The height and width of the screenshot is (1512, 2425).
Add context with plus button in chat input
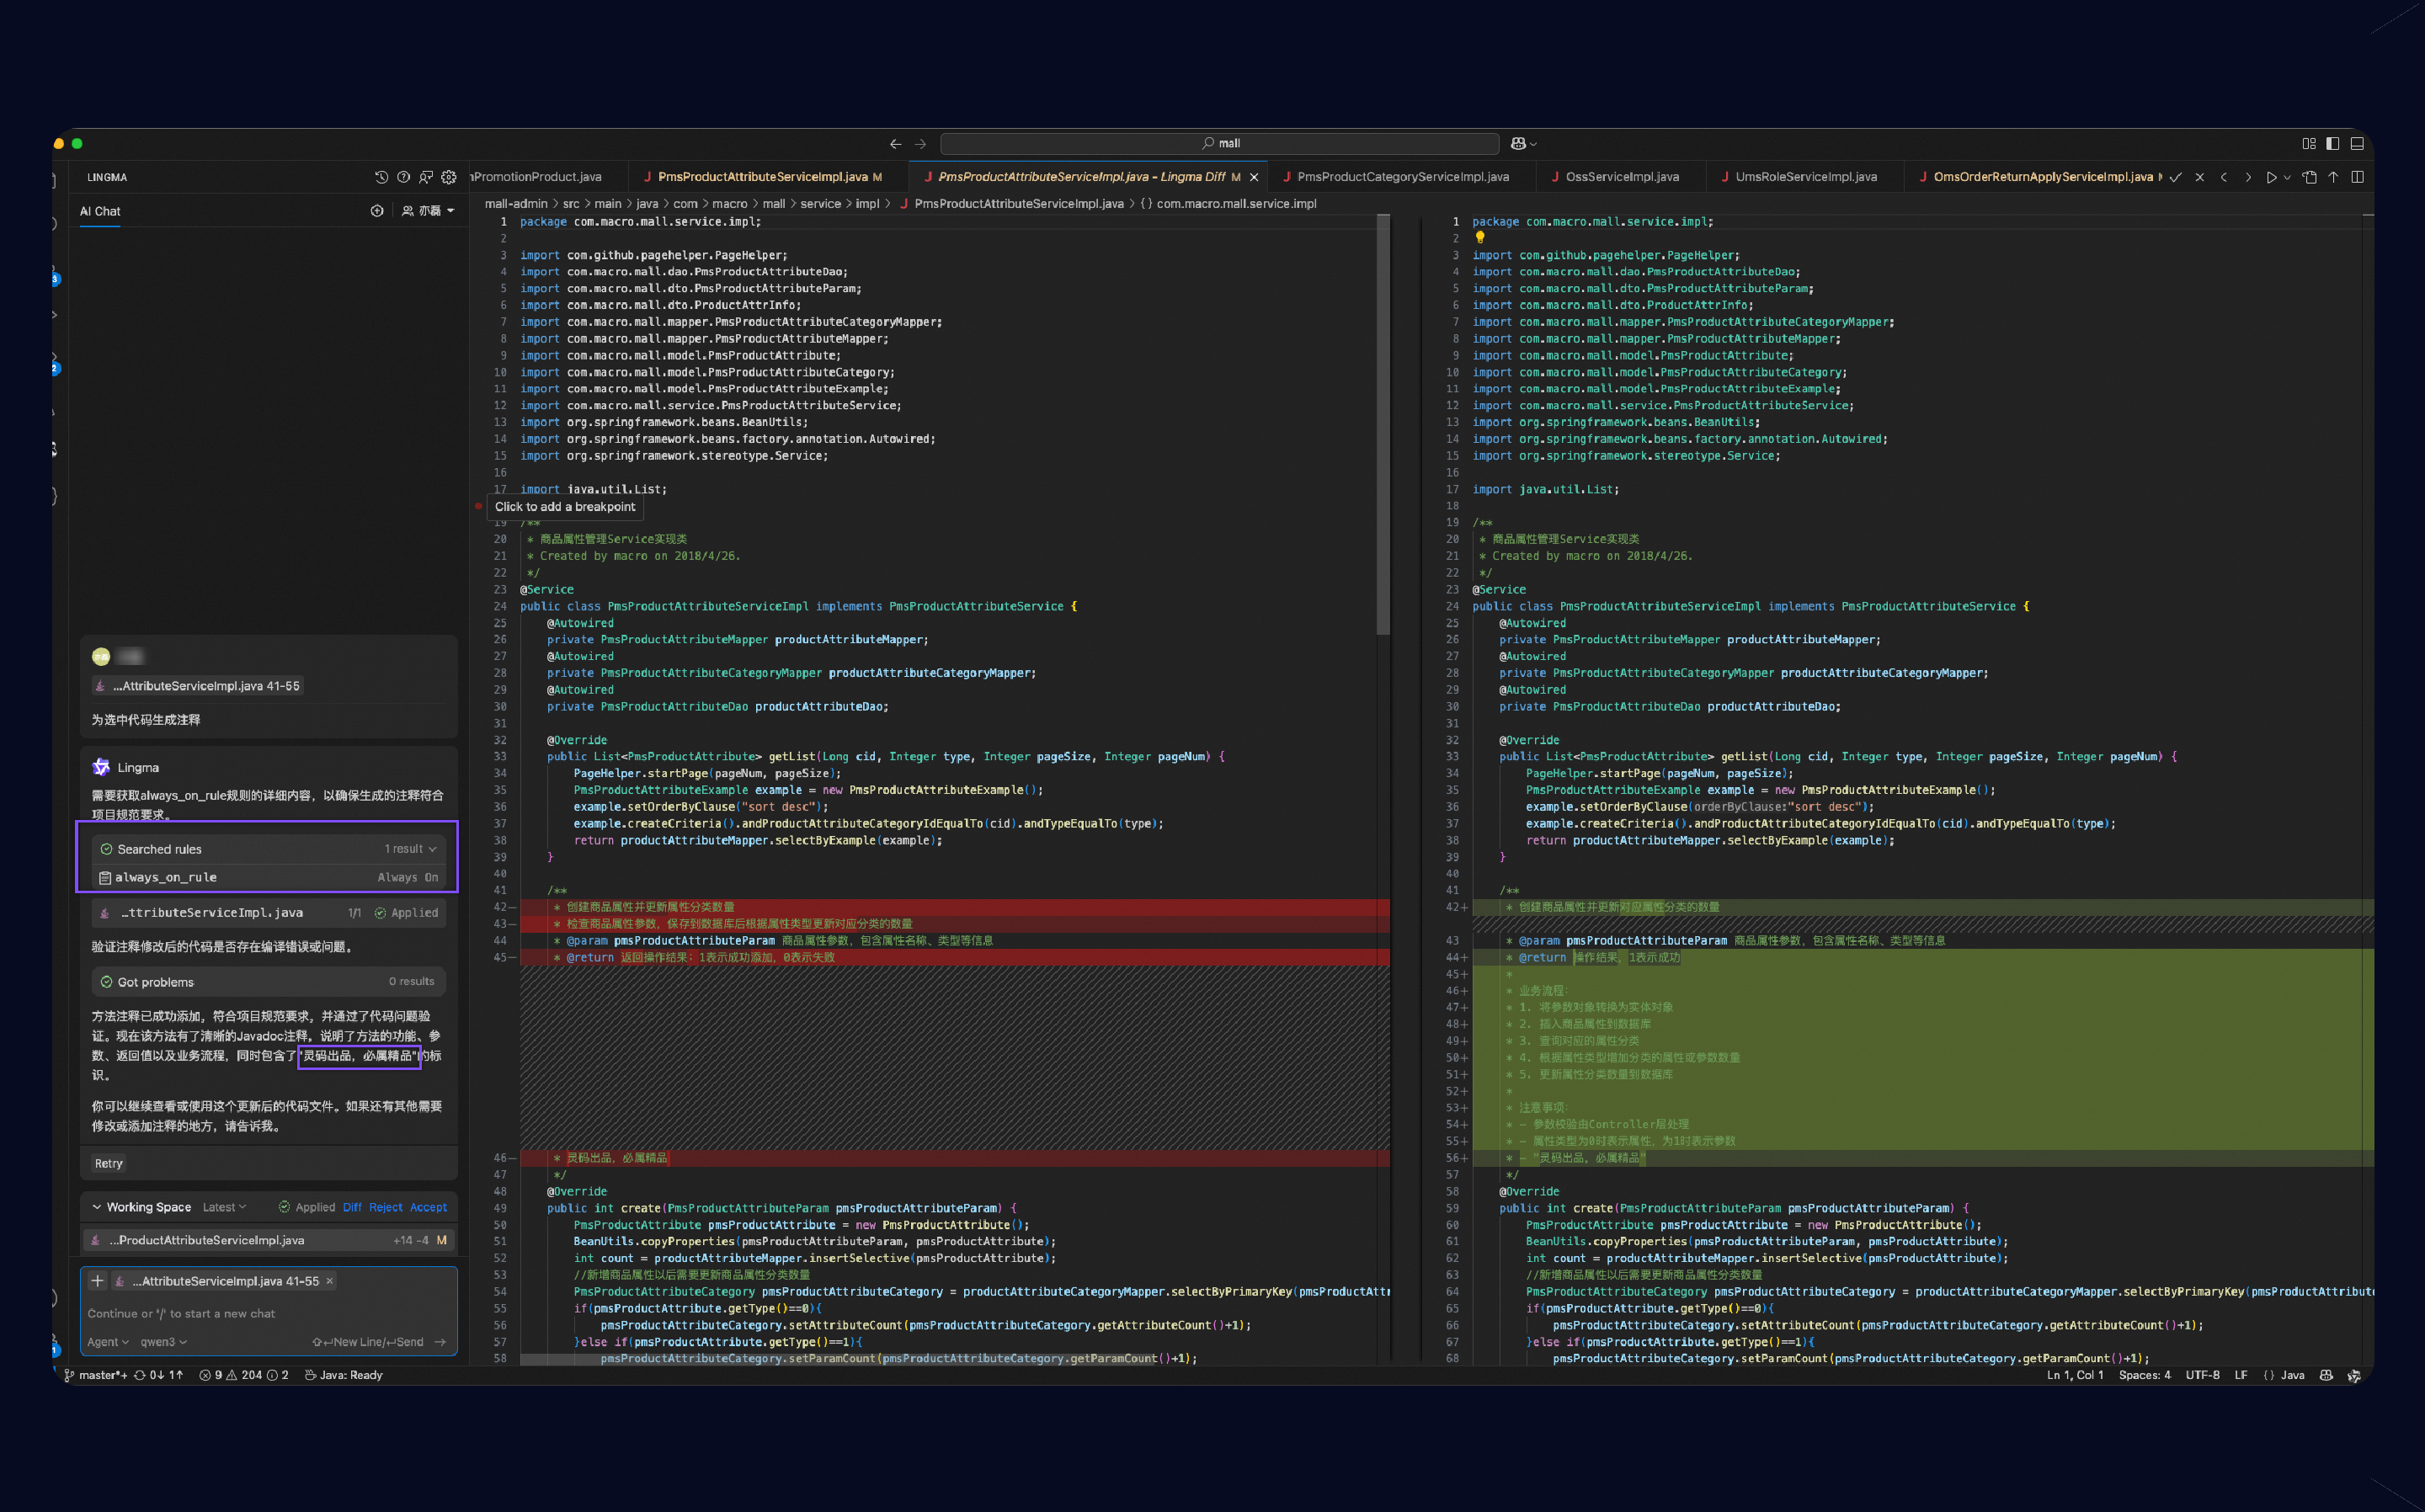(97, 1281)
